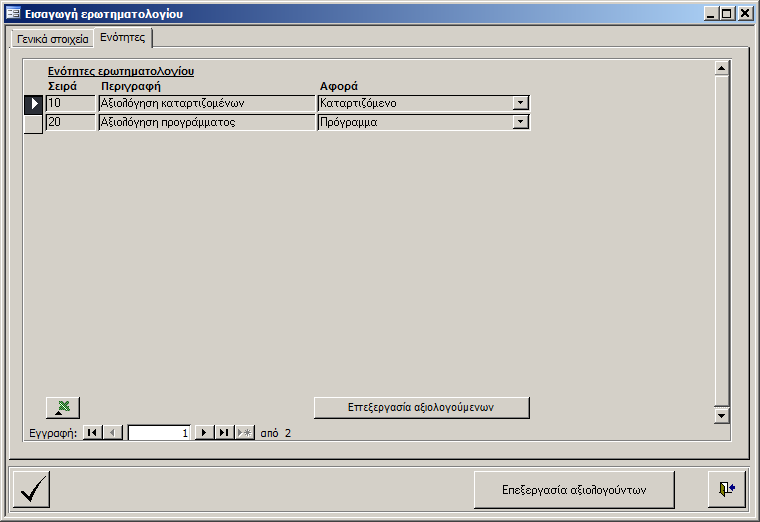Select the Ενότητες tab
Image resolution: width=760 pixels, height=522 pixels.
click(x=123, y=37)
